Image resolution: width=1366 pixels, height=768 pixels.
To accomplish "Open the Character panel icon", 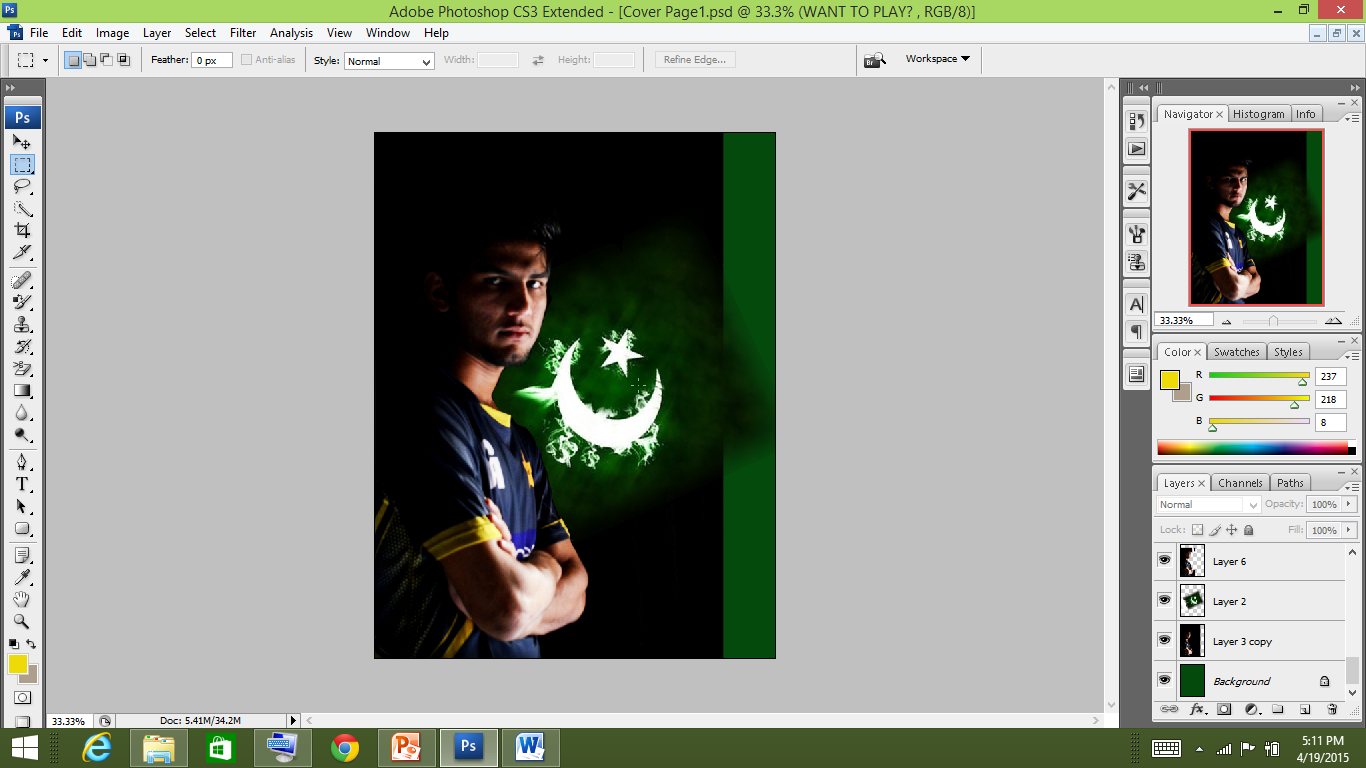I will click(1136, 304).
